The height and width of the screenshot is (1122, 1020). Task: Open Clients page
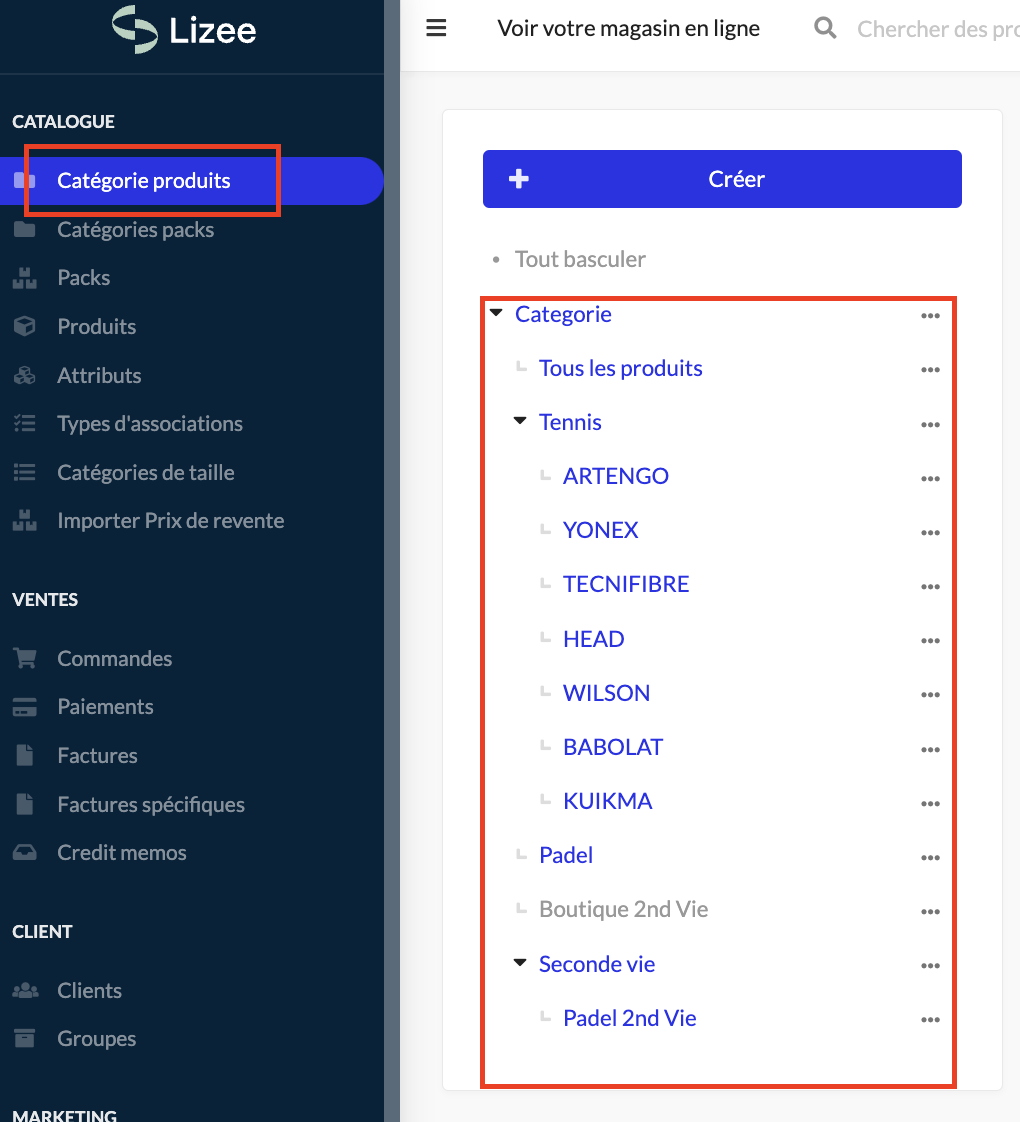click(x=89, y=990)
